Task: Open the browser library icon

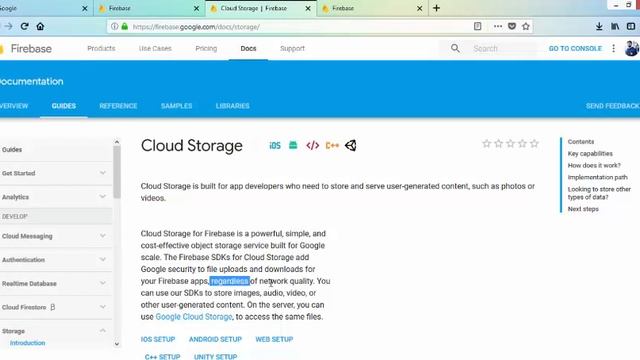Action: click(615, 27)
